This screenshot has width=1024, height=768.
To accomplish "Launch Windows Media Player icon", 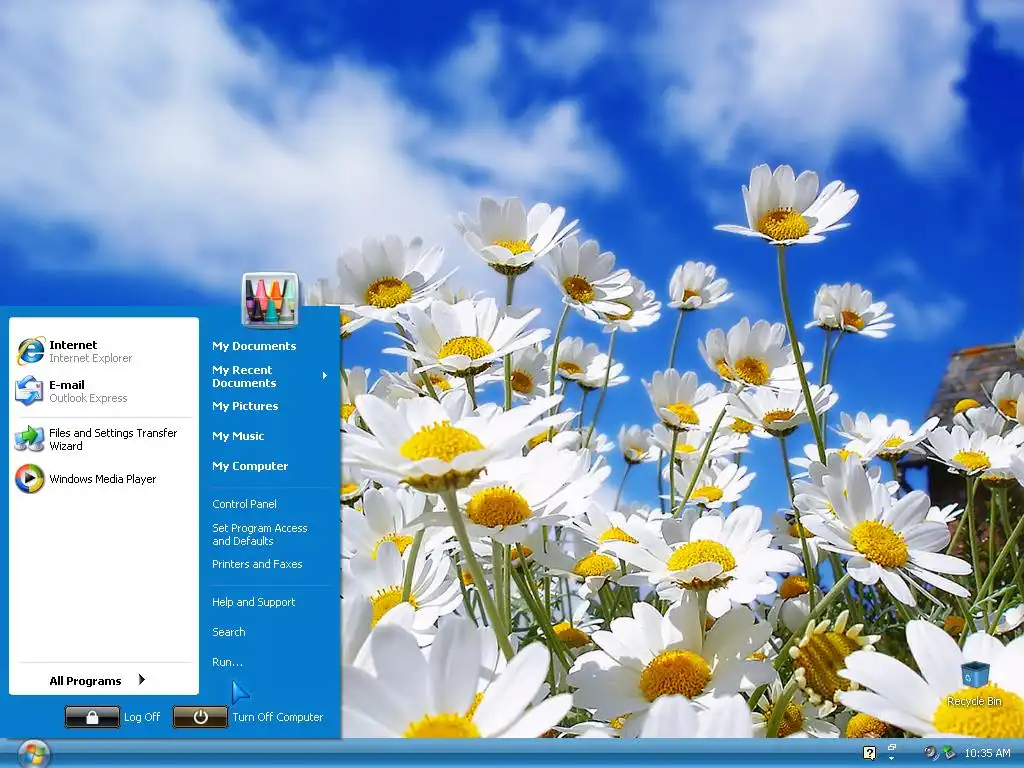I will [29, 479].
